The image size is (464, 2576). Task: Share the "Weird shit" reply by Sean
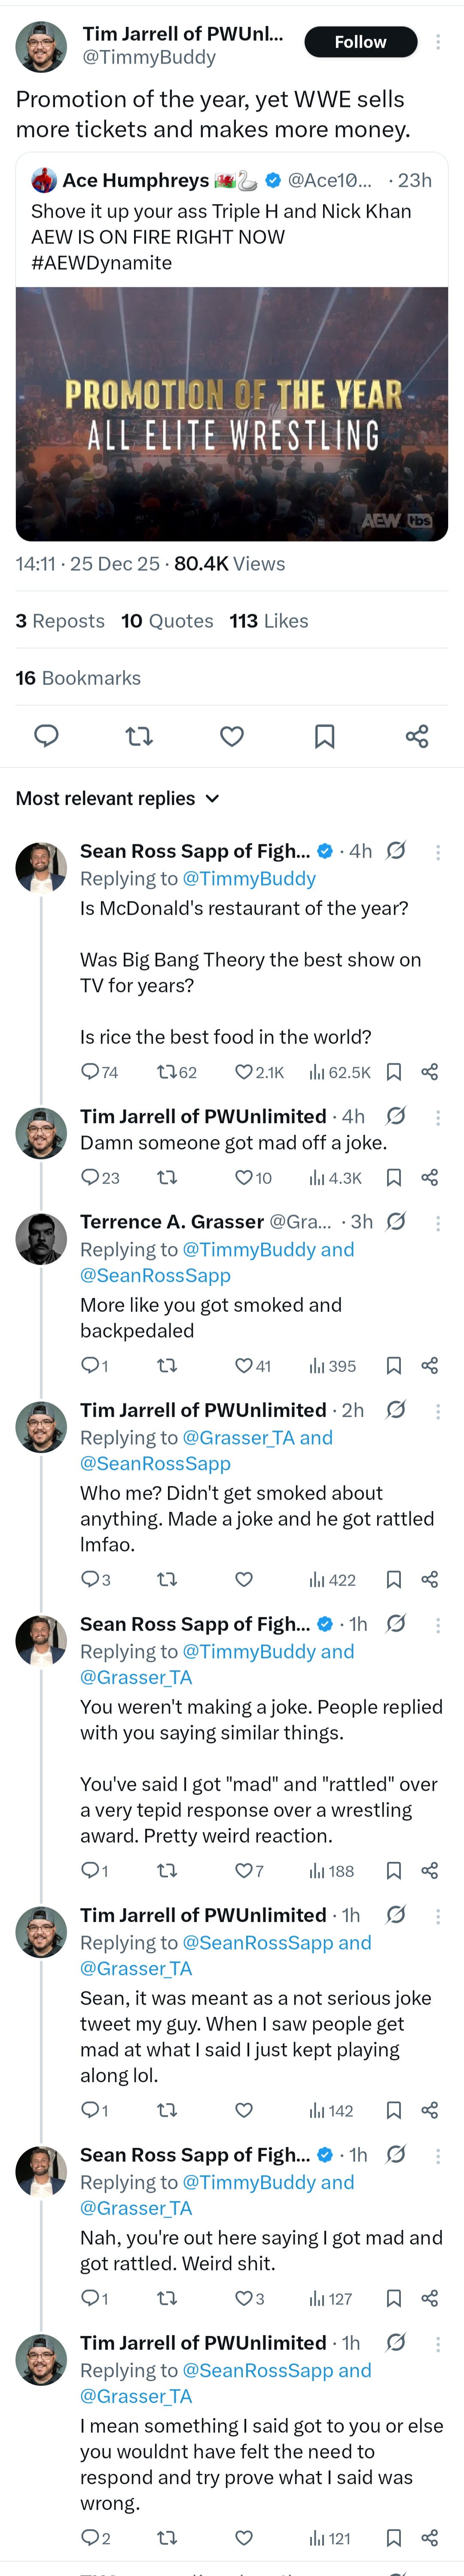[x=430, y=2299]
